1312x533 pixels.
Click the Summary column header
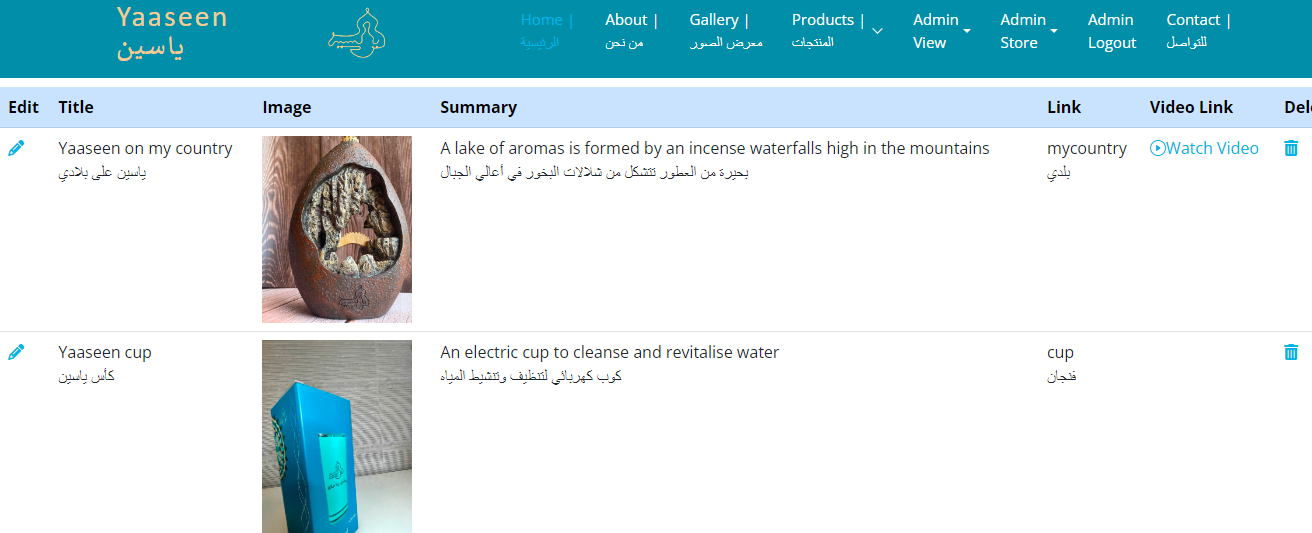[x=478, y=107]
